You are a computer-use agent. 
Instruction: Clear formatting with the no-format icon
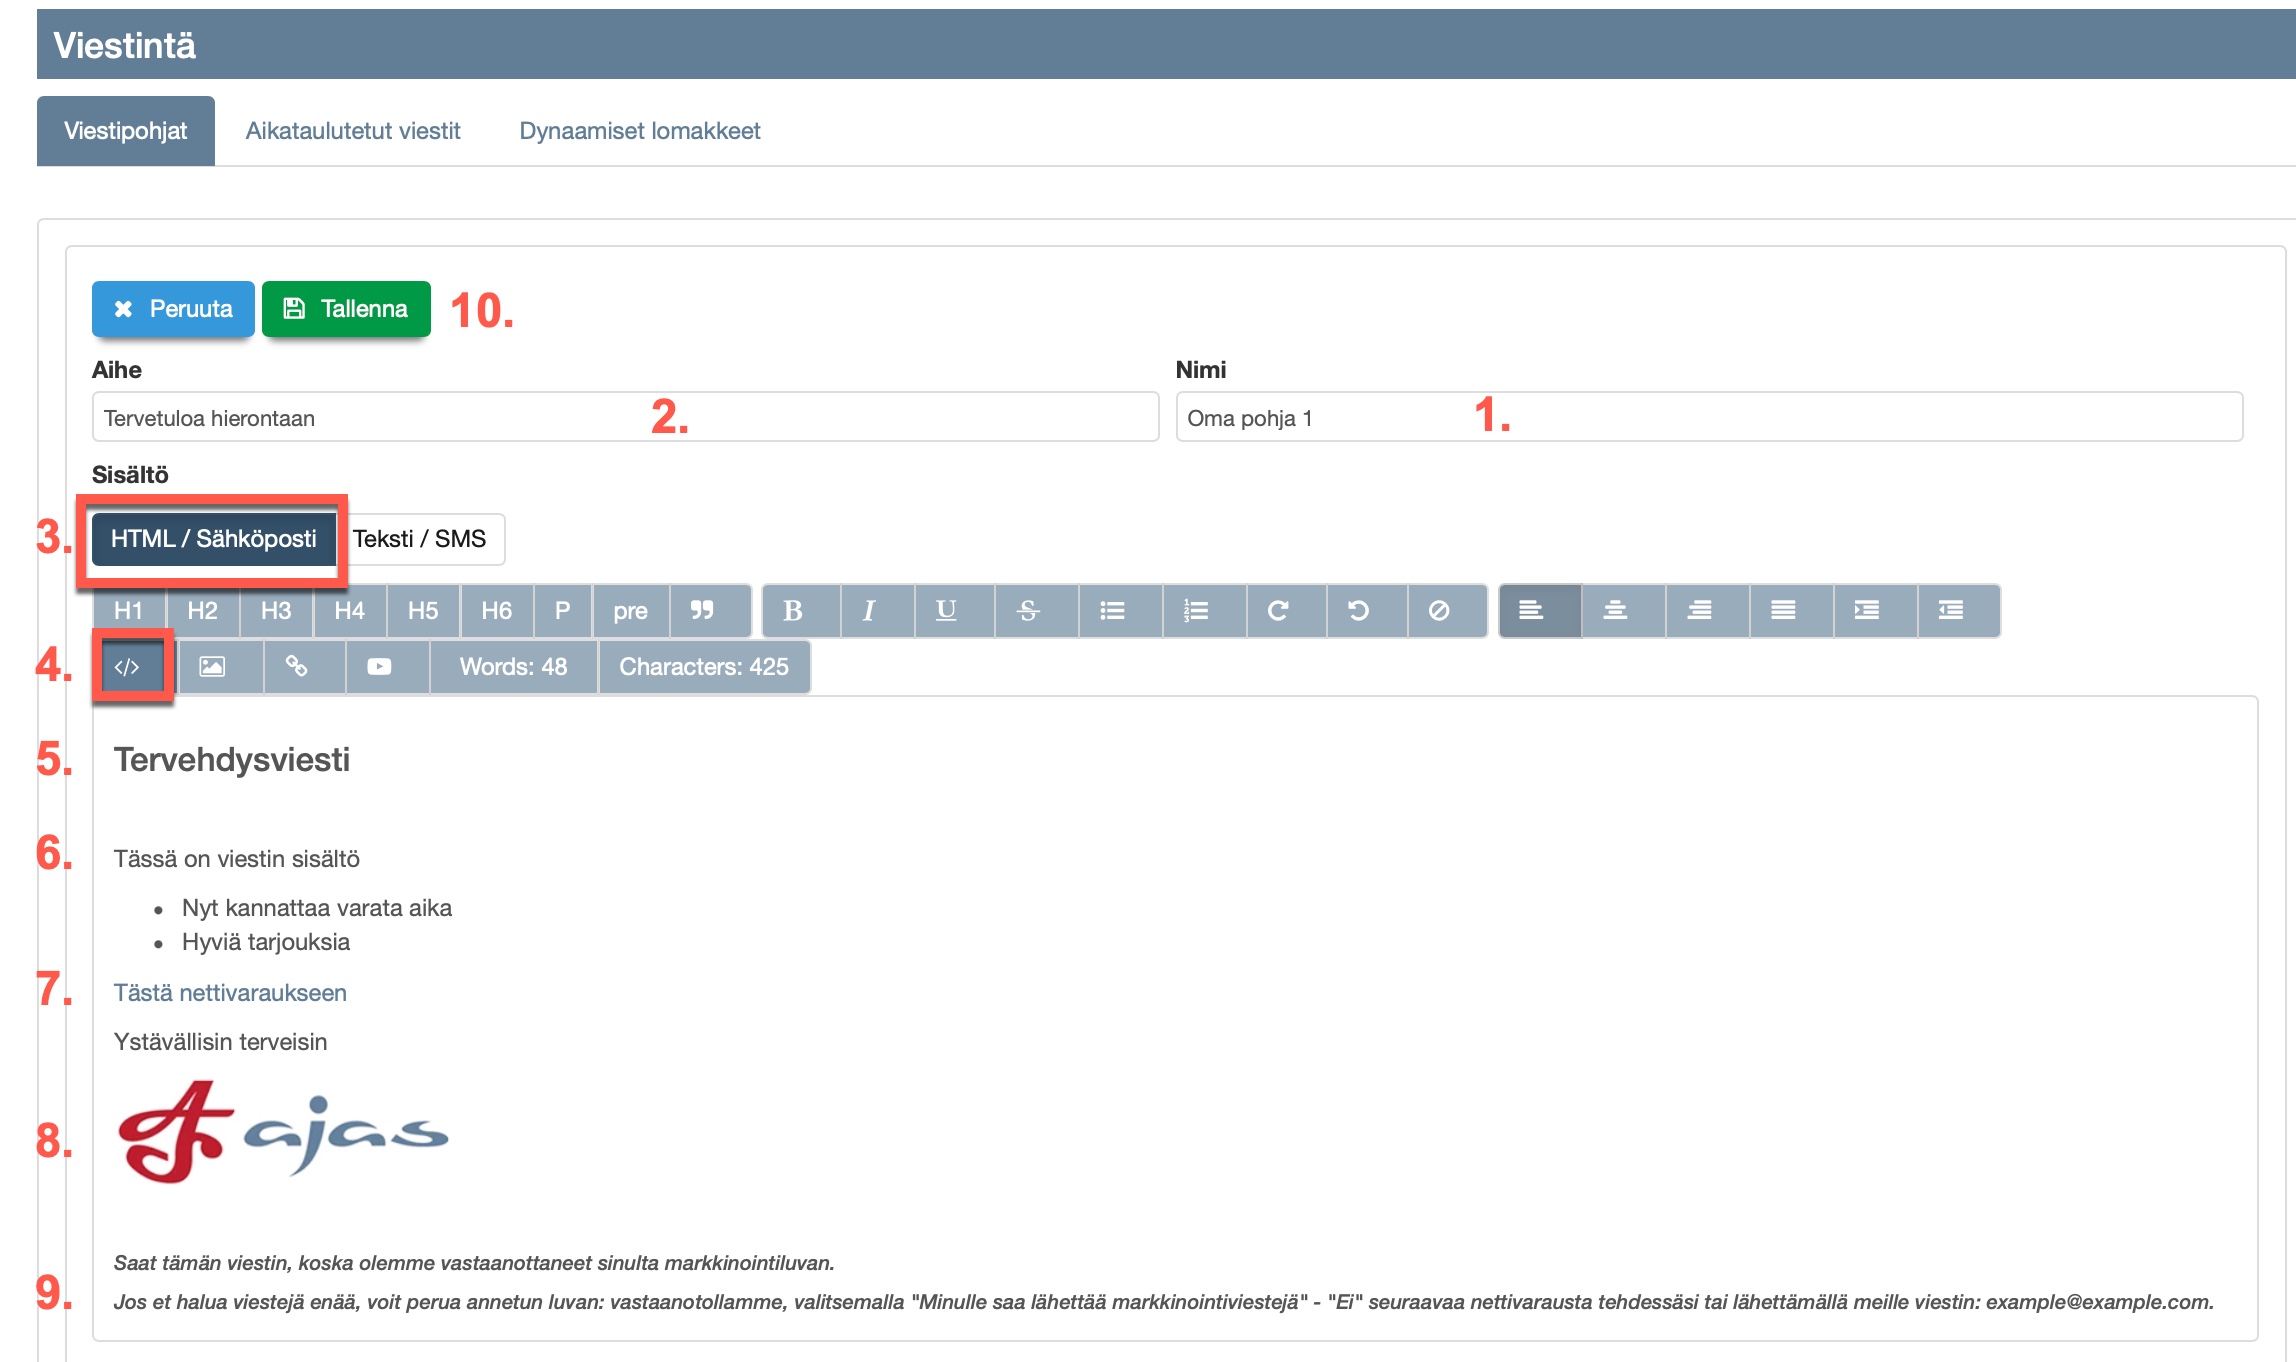point(1439,611)
